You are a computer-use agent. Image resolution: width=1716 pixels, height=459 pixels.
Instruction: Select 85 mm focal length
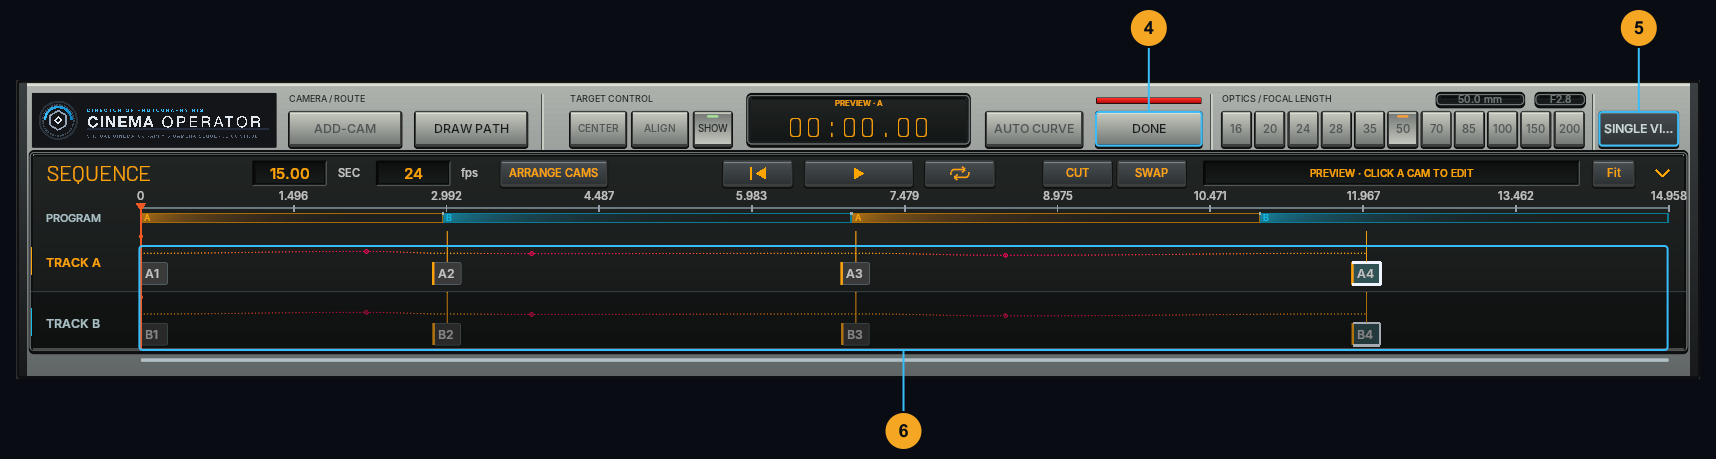1469,129
